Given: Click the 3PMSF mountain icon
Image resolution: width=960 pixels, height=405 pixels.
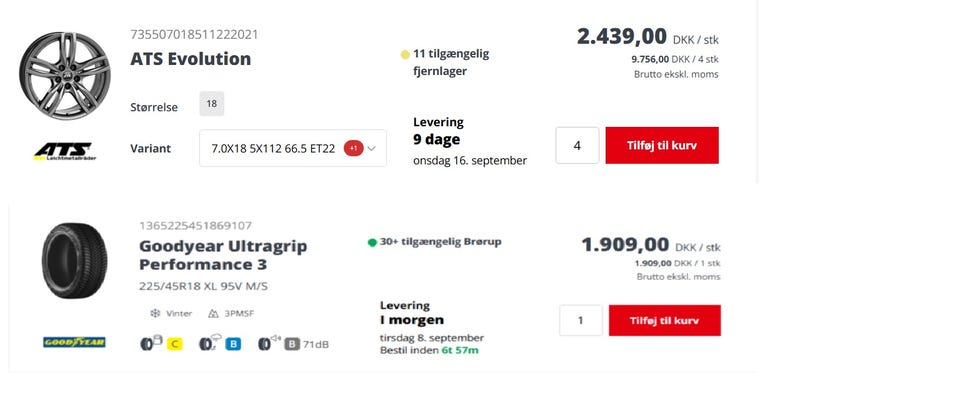Looking at the screenshot, I should click(x=213, y=313).
